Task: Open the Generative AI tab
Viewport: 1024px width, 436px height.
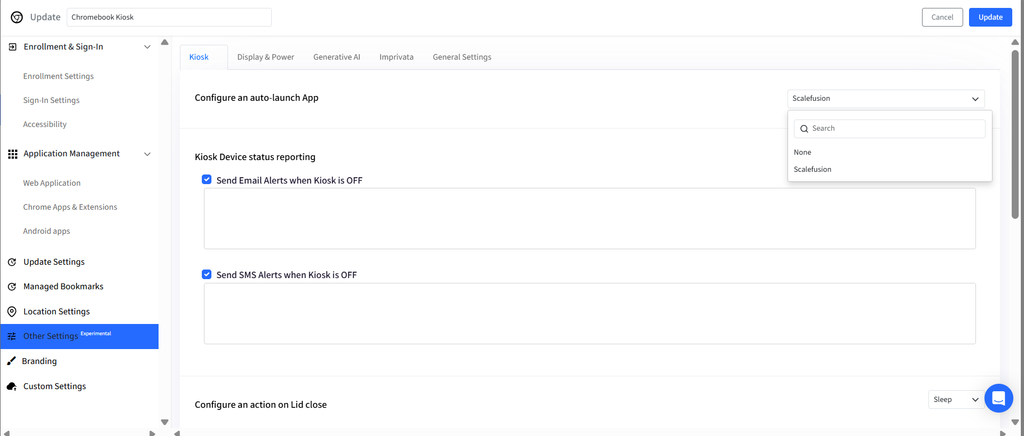Action: coord(336,57)
